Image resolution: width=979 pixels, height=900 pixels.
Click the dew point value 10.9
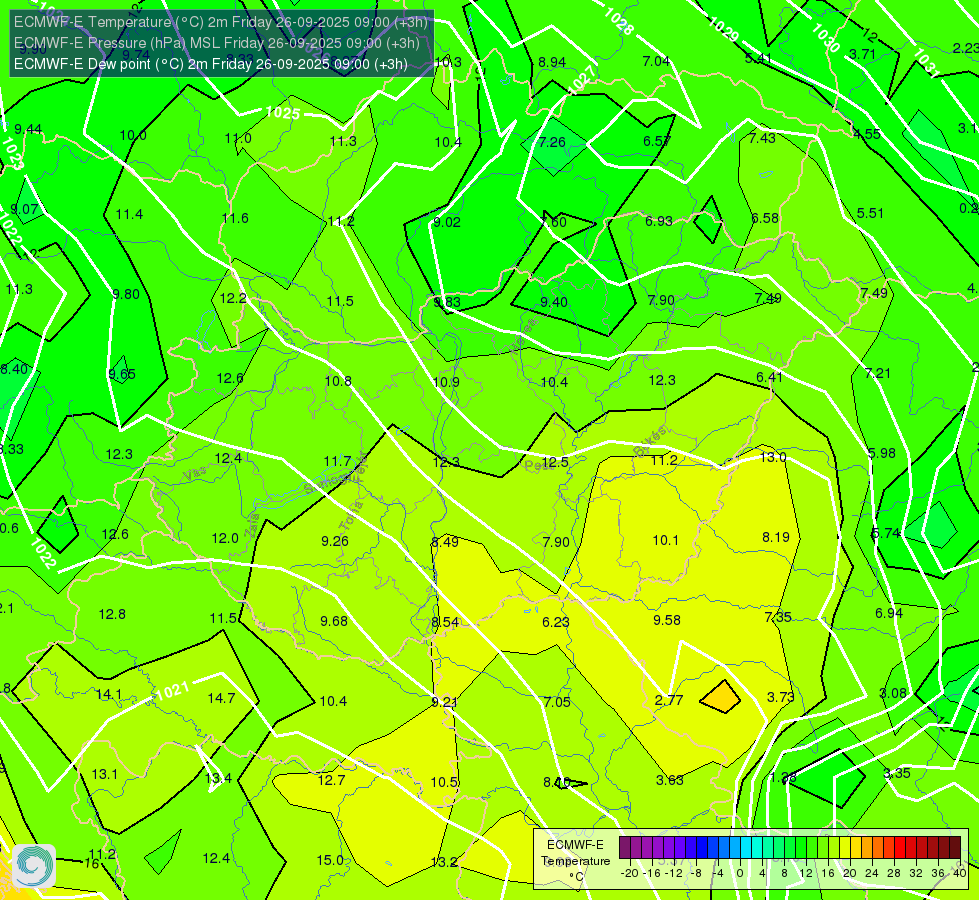click(446, 382)
